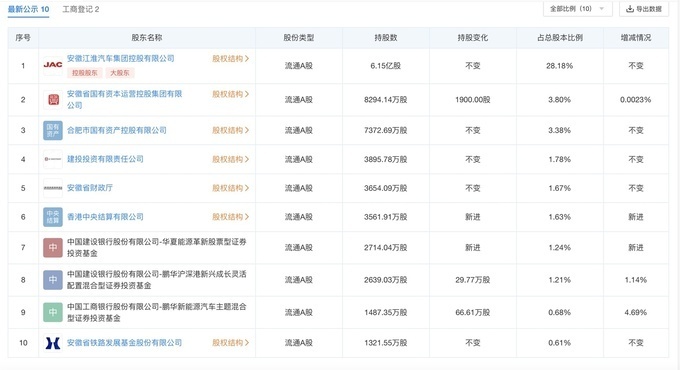680x370 pixels.
Task: Click the red seal logo of 安徽省国有资本运营
Action: (53, 100)
